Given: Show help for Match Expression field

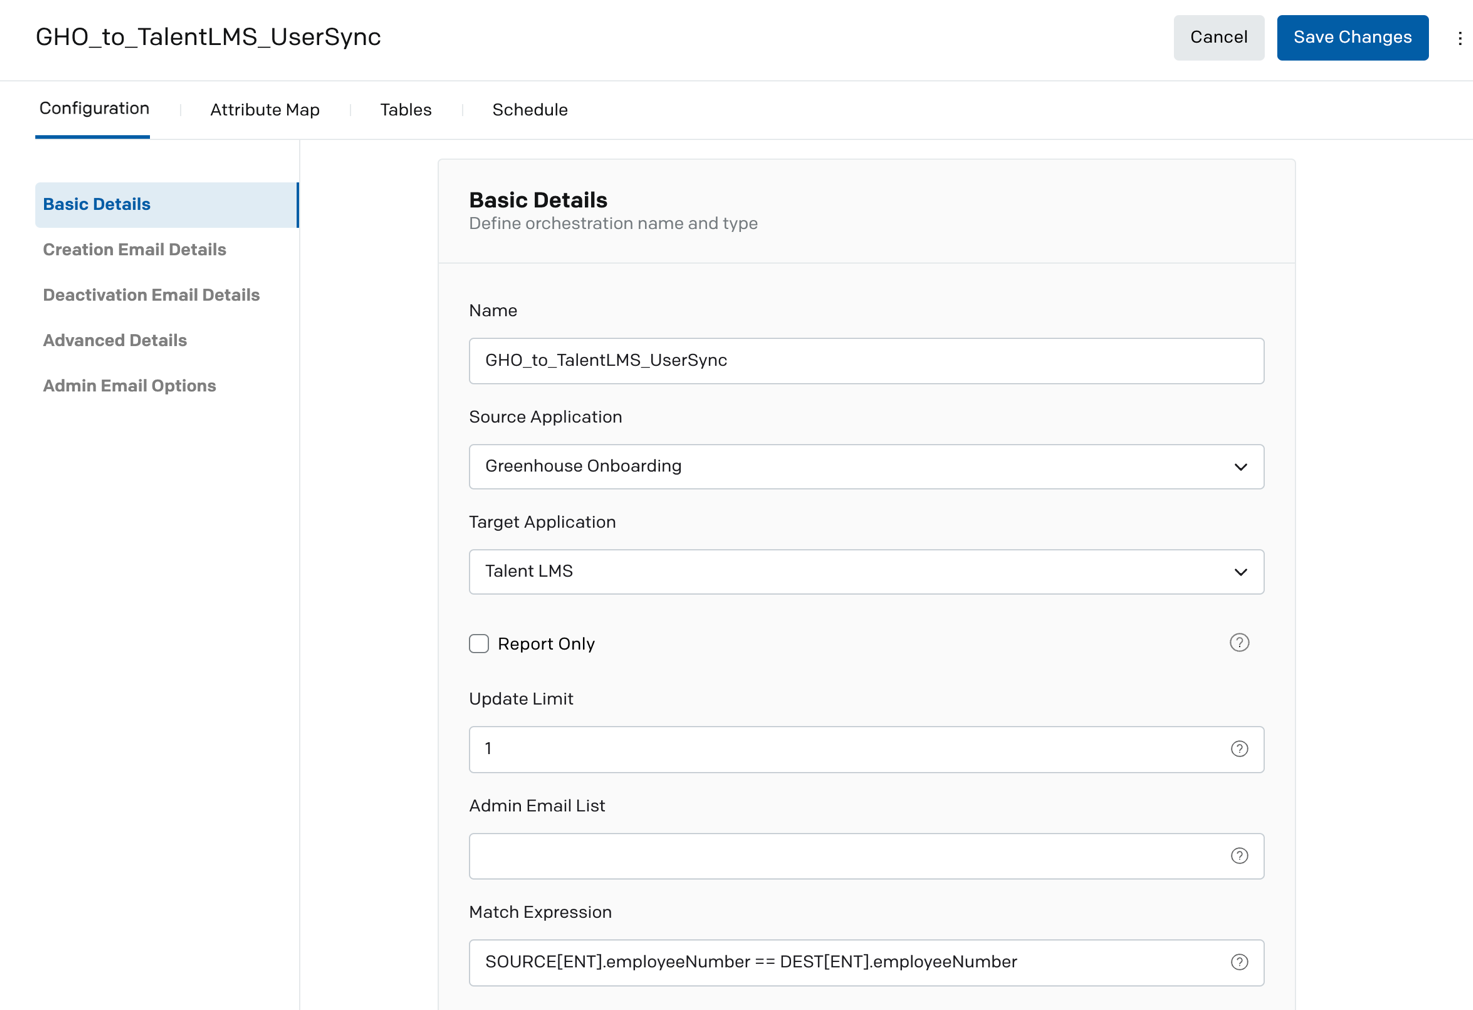Looking at the screenshot, I should click(x=1239, y=962).
